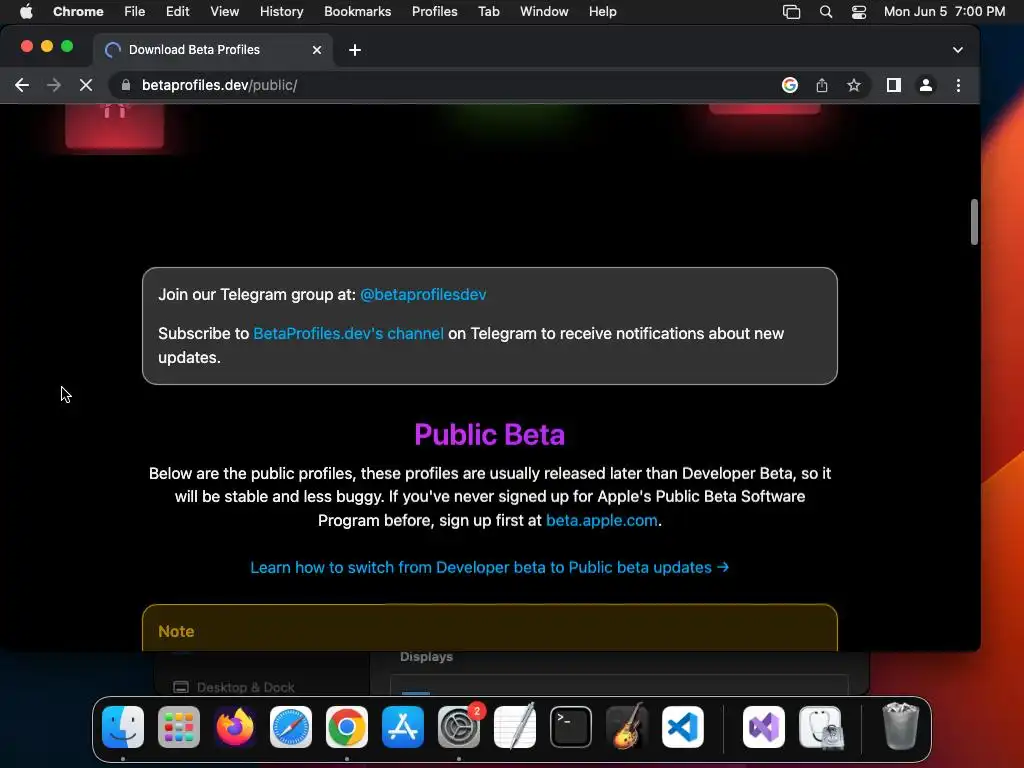Open BetaProfiles.dev's channel link
1024x768 pixels.
(x=348, y=334)
